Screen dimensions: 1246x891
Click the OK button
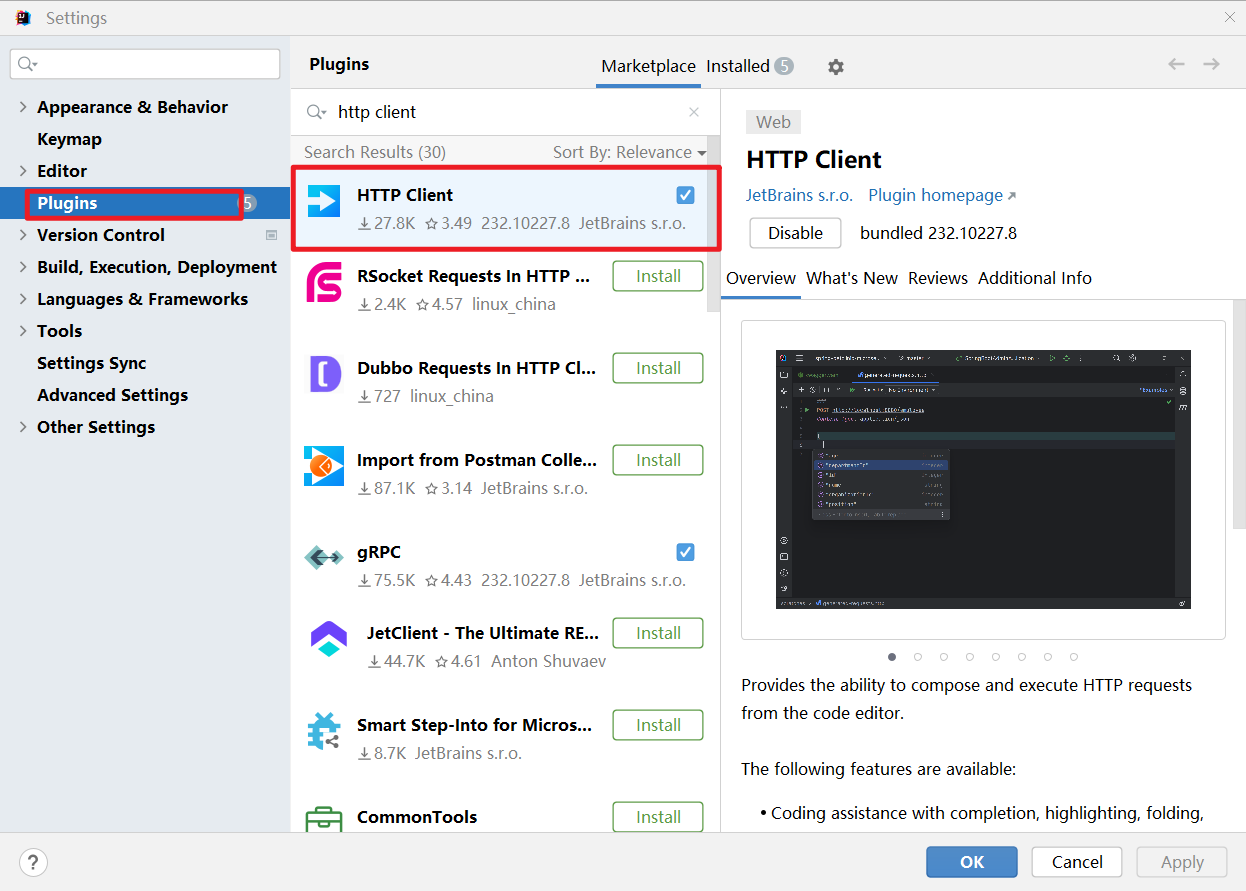point(972,862)
